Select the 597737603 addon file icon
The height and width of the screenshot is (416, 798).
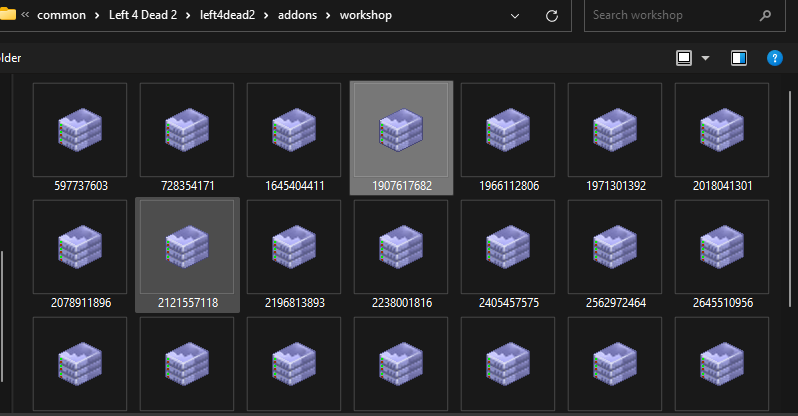coord(80,130)
